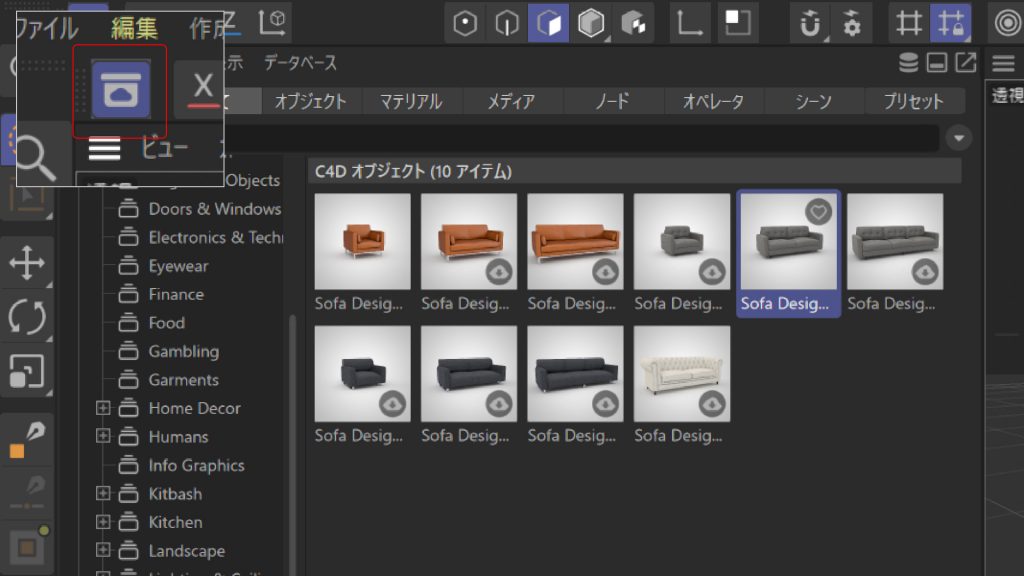The image size is (1024, 576).
Task: Click the open-in-new-window icon top right
Action: pyautogui.click(x=965, y=62)
